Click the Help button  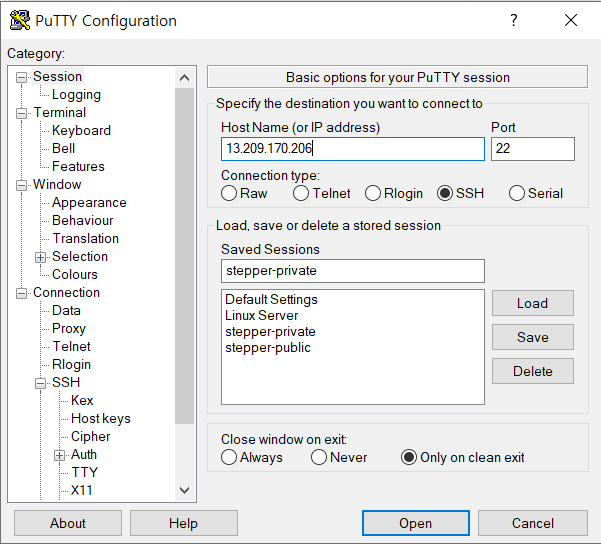point(184,523)
